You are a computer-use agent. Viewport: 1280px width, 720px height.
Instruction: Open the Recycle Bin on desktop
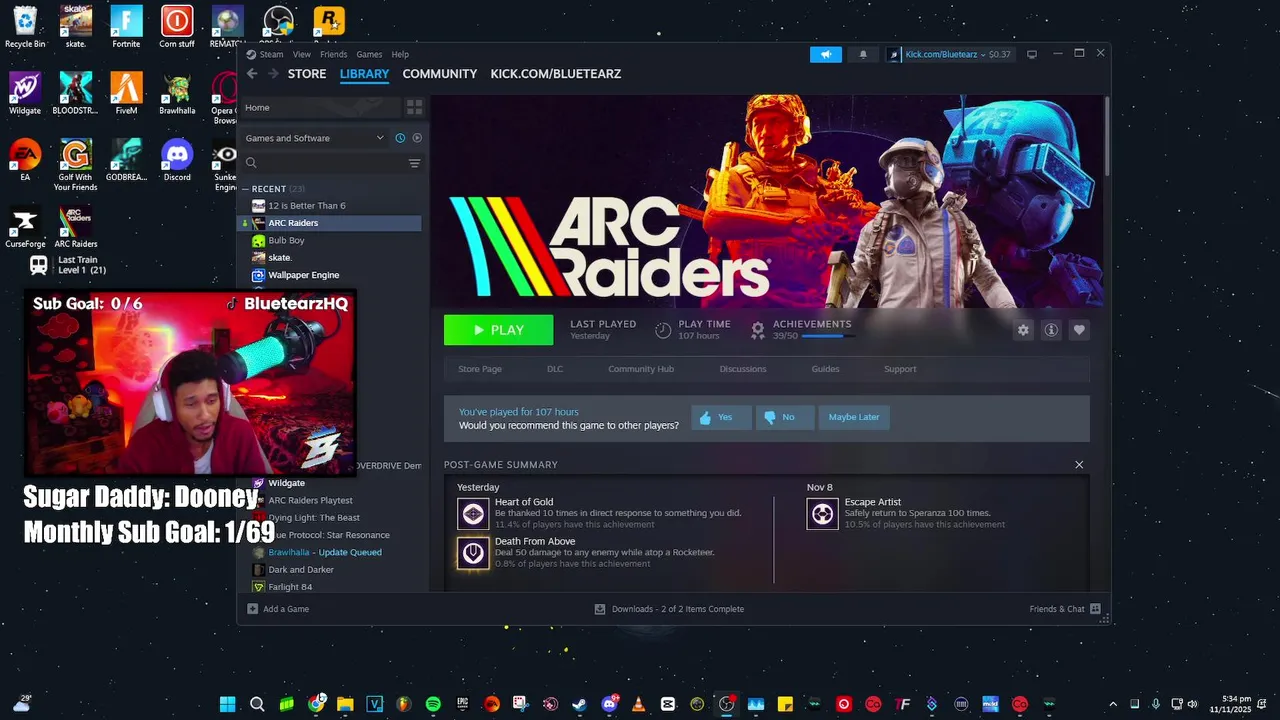(25, 27)
